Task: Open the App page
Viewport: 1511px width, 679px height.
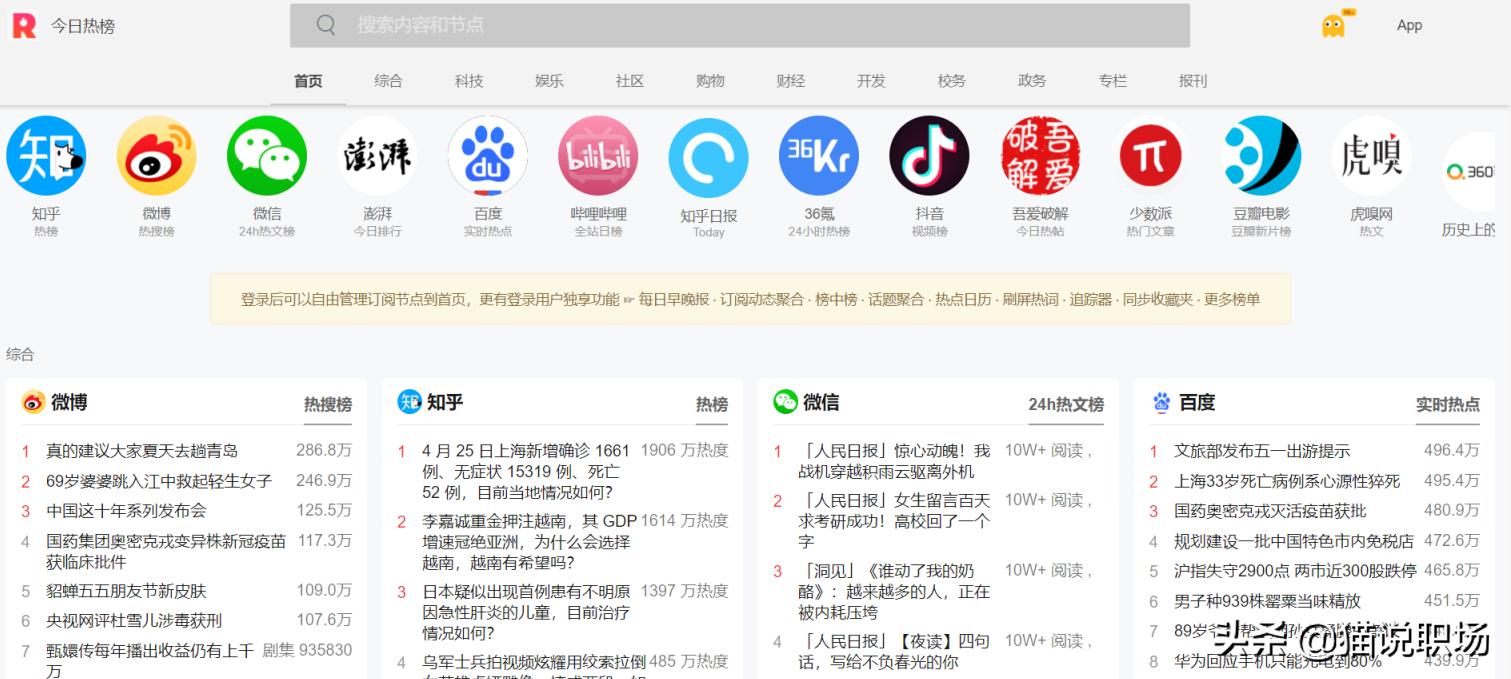Action: (1409, 25)
